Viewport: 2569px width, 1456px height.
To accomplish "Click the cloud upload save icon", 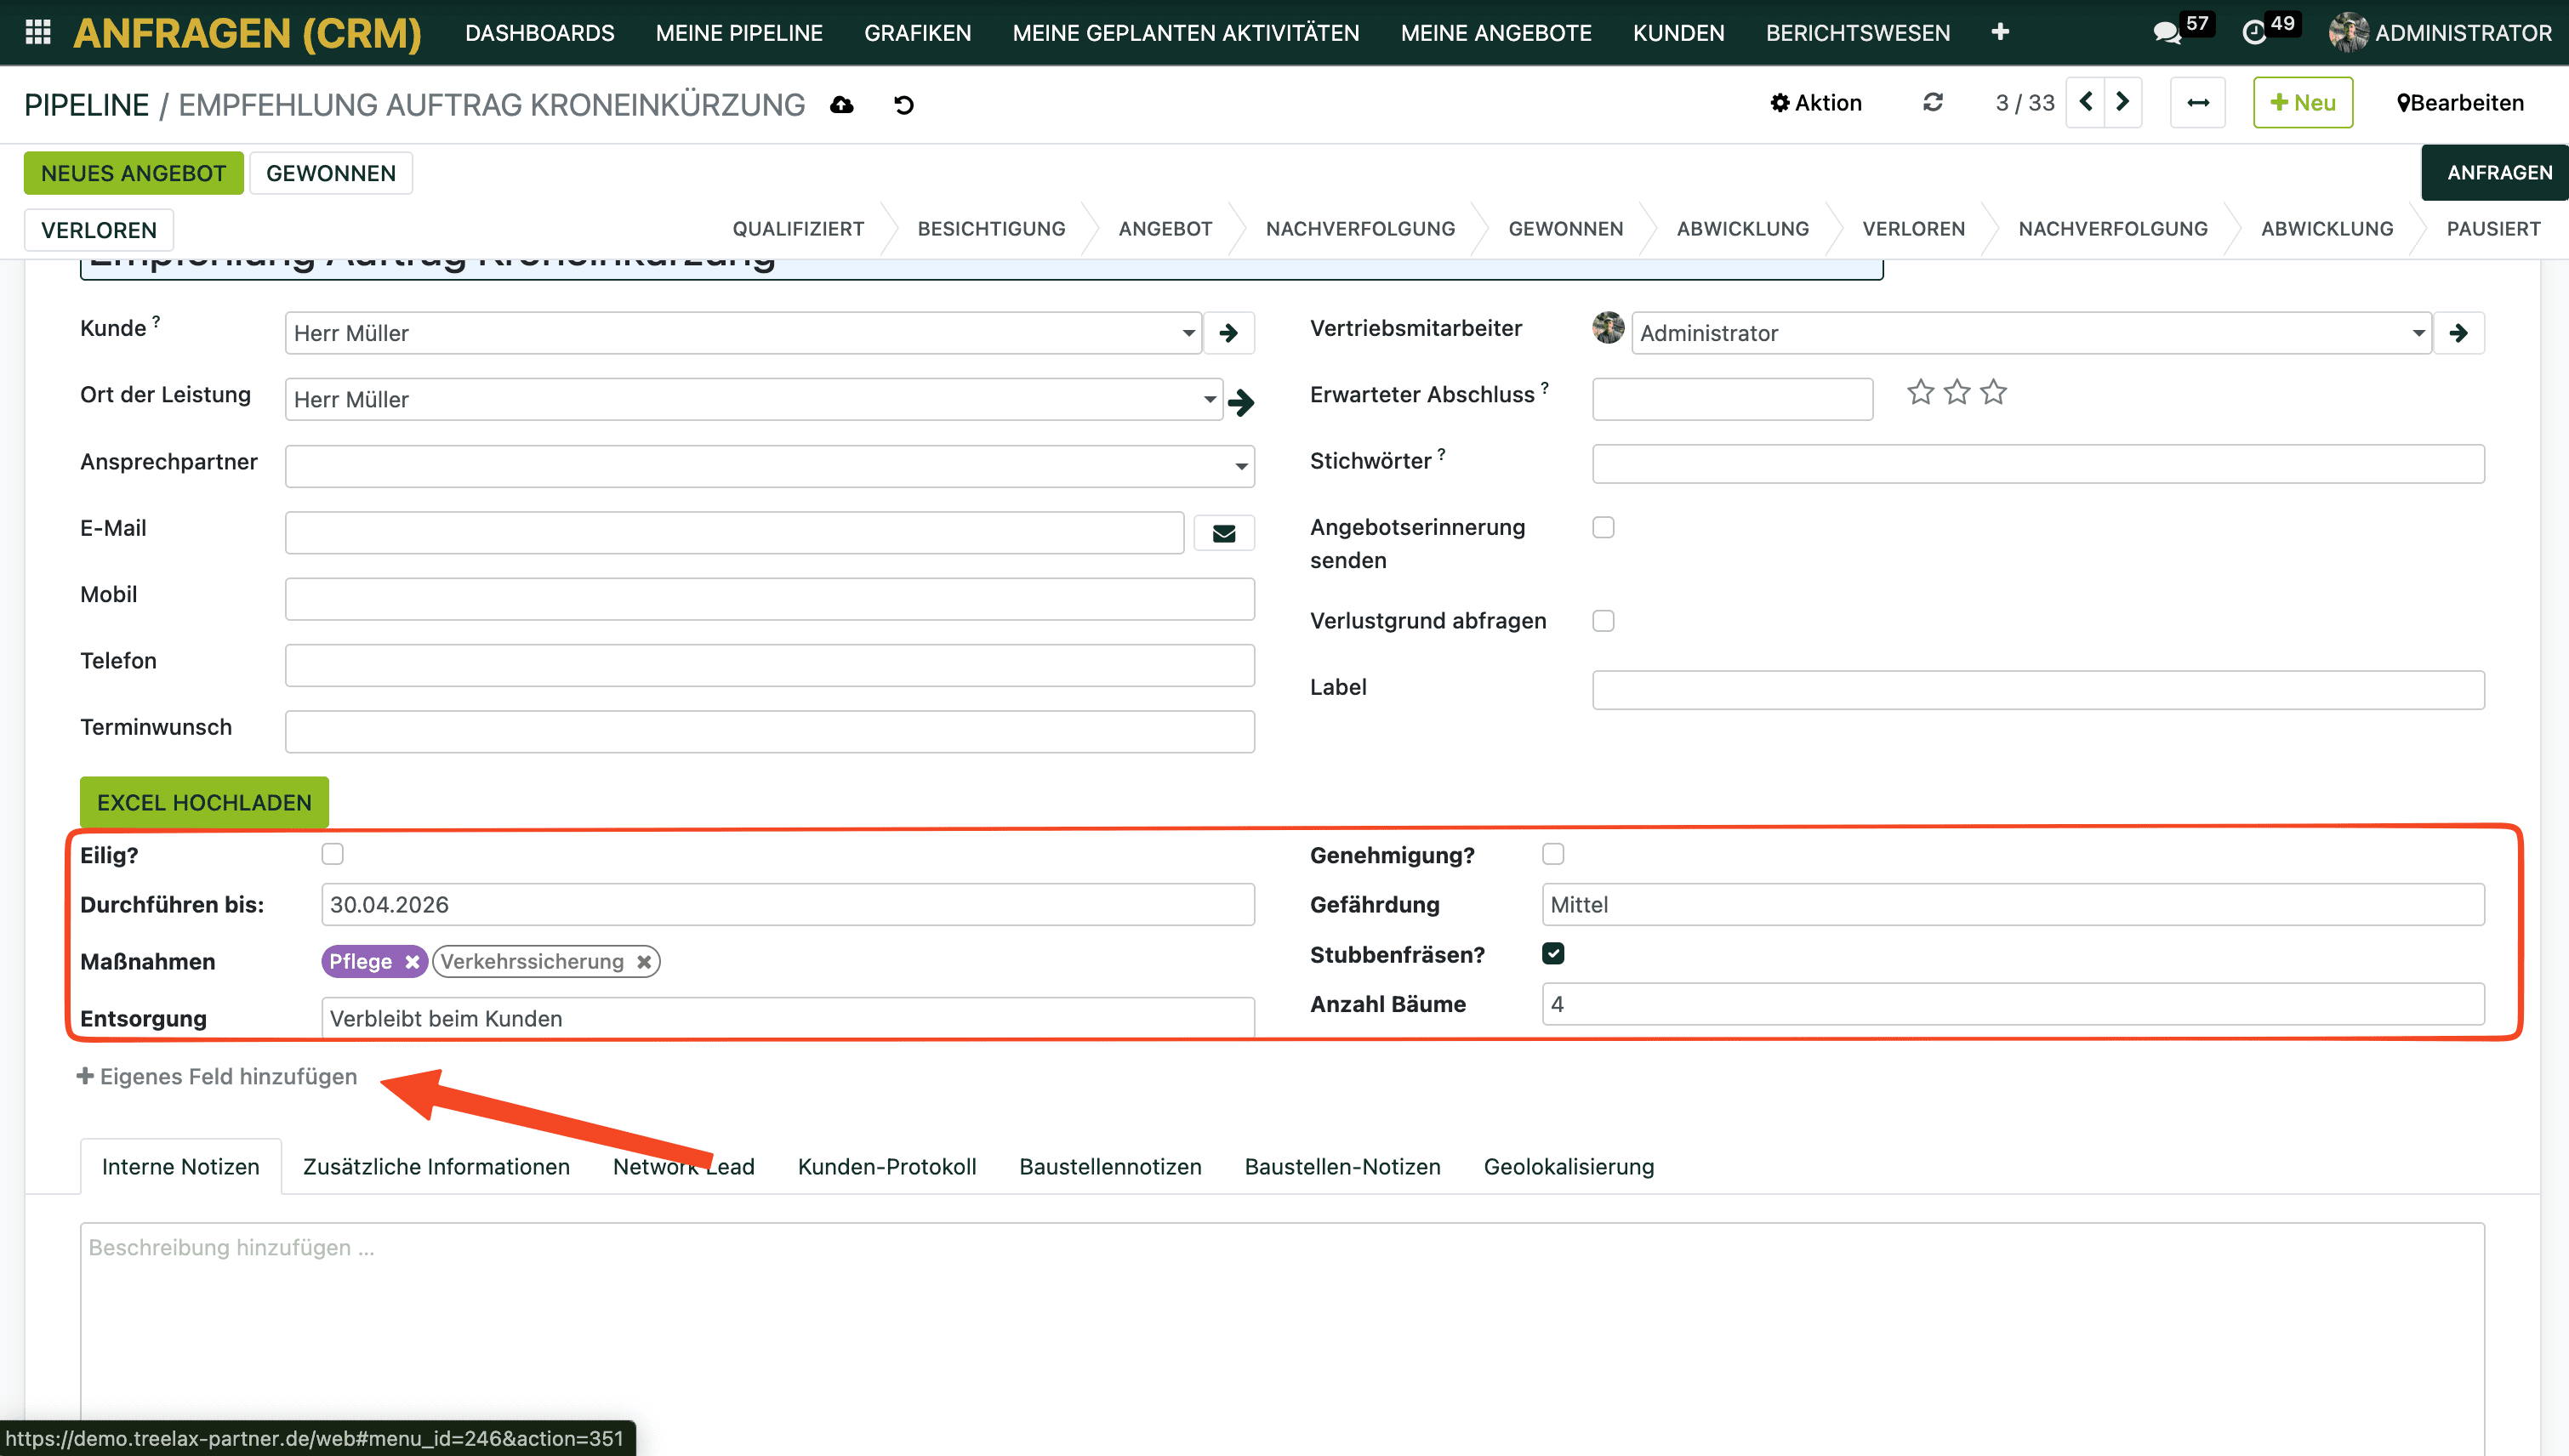I will [842, 105].
